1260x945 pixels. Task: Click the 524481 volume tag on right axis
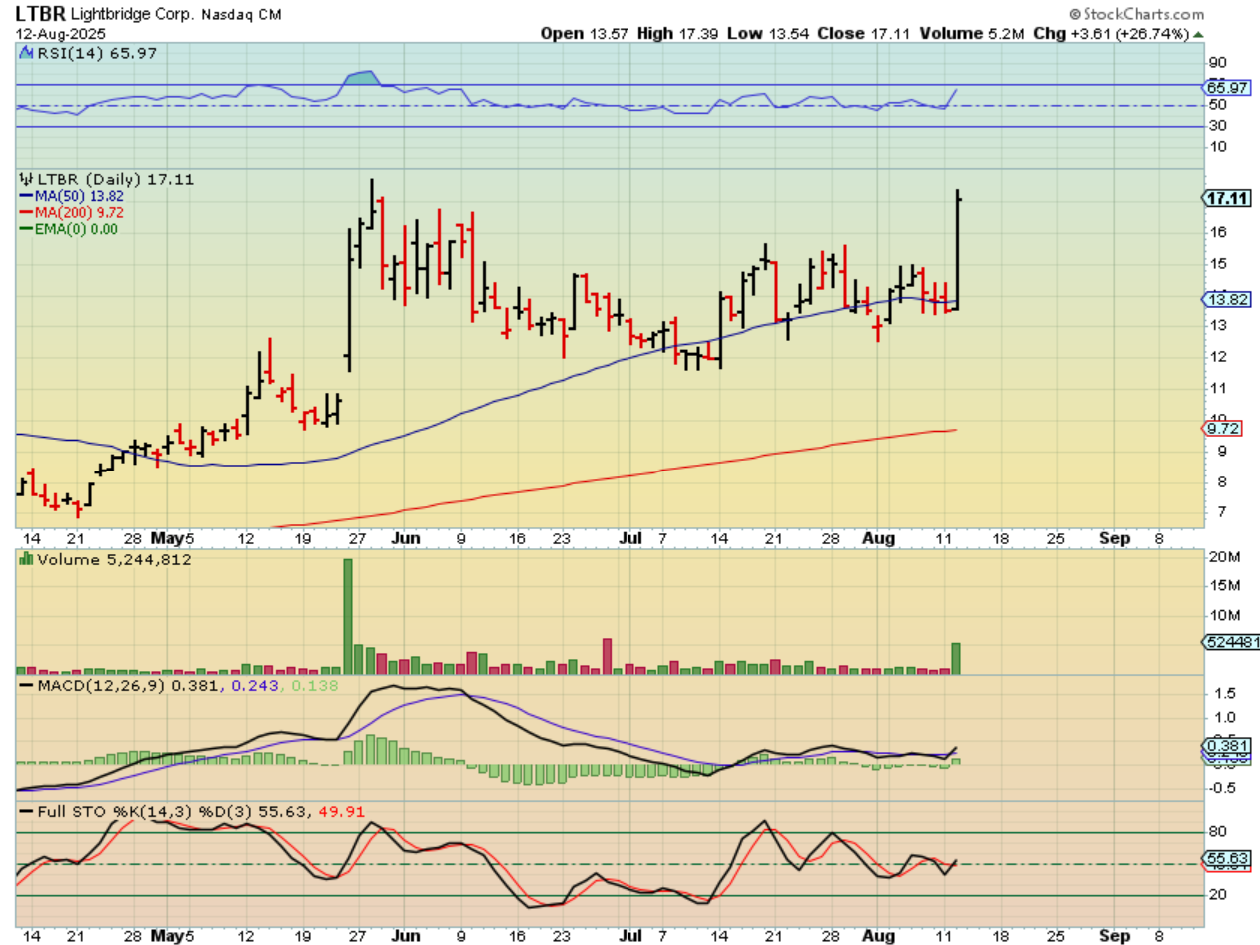[1230, 644]
